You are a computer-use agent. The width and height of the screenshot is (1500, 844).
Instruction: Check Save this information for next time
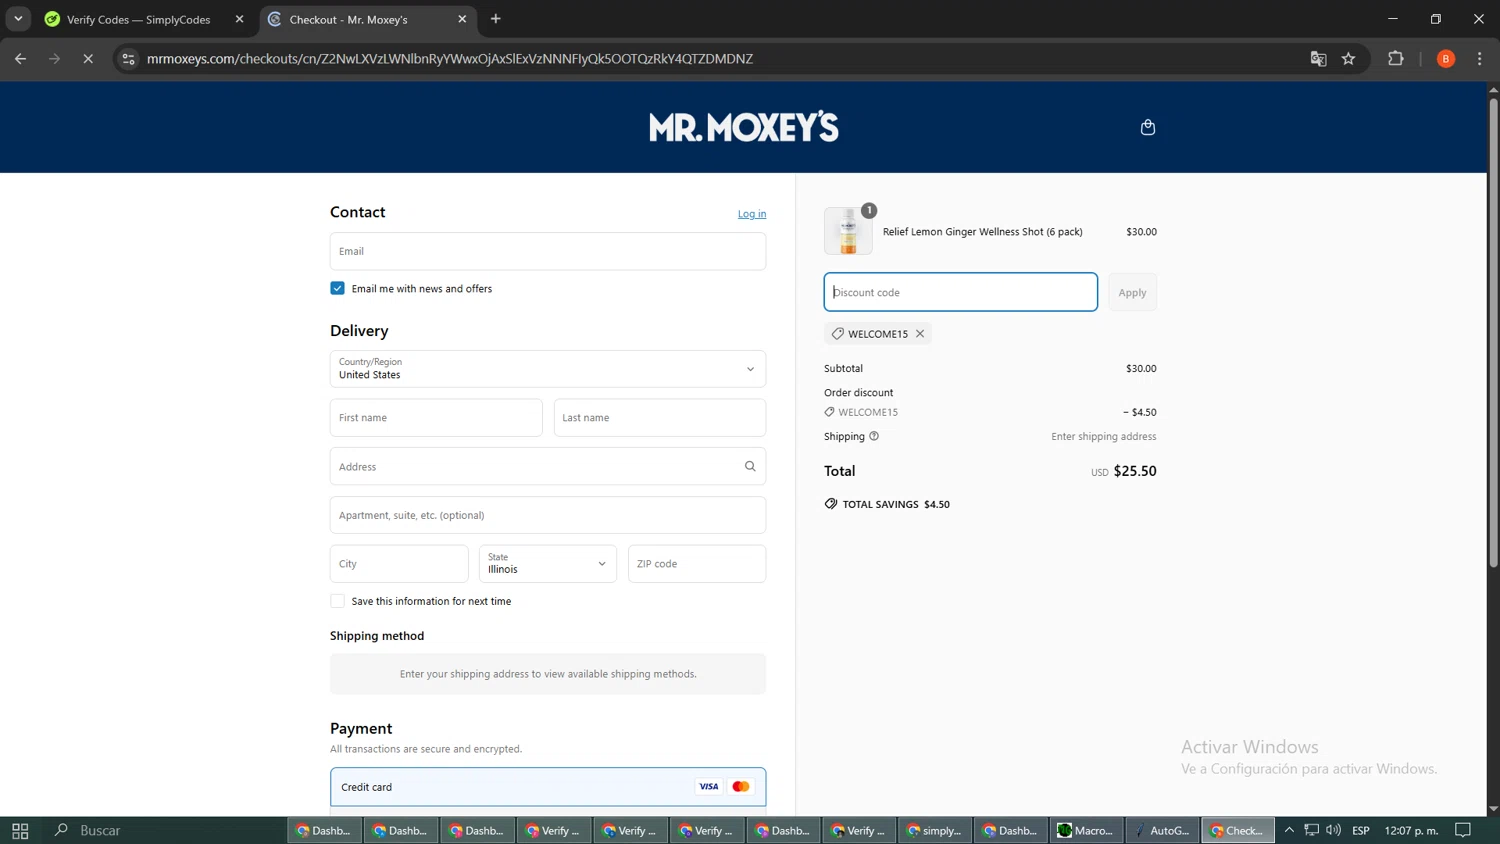(x=337, y=601)
